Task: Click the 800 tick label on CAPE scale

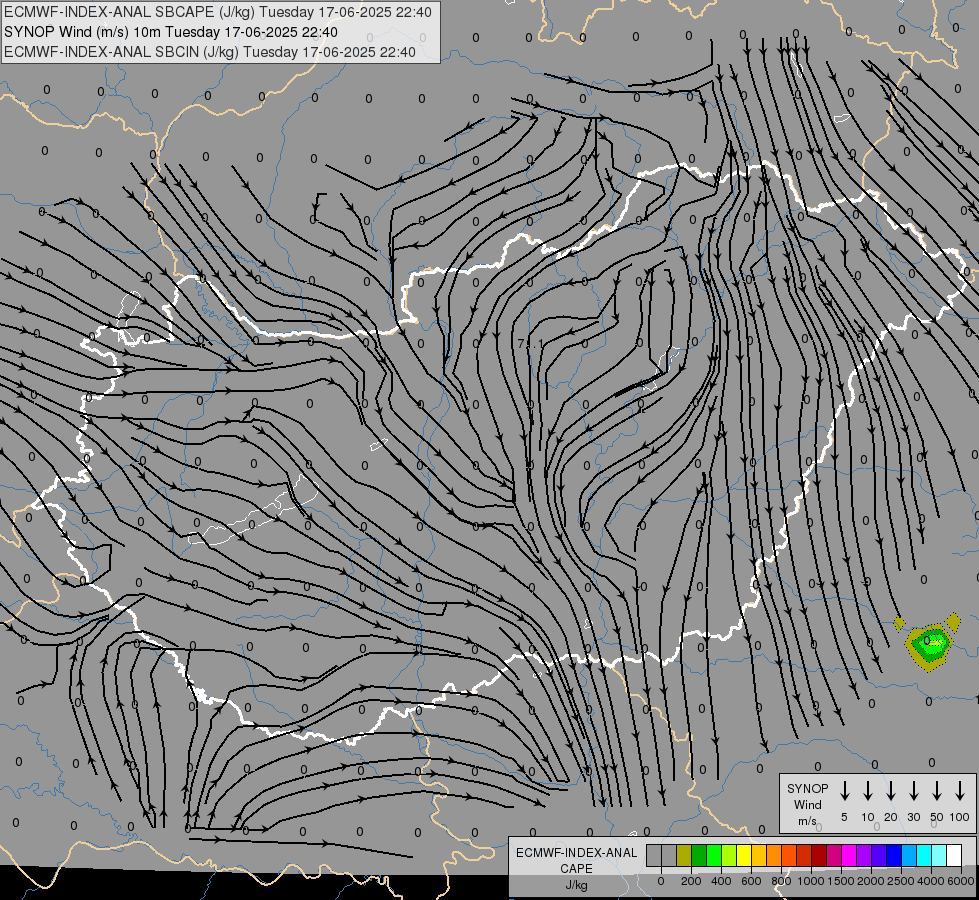Action: click(x=781, y=881)
